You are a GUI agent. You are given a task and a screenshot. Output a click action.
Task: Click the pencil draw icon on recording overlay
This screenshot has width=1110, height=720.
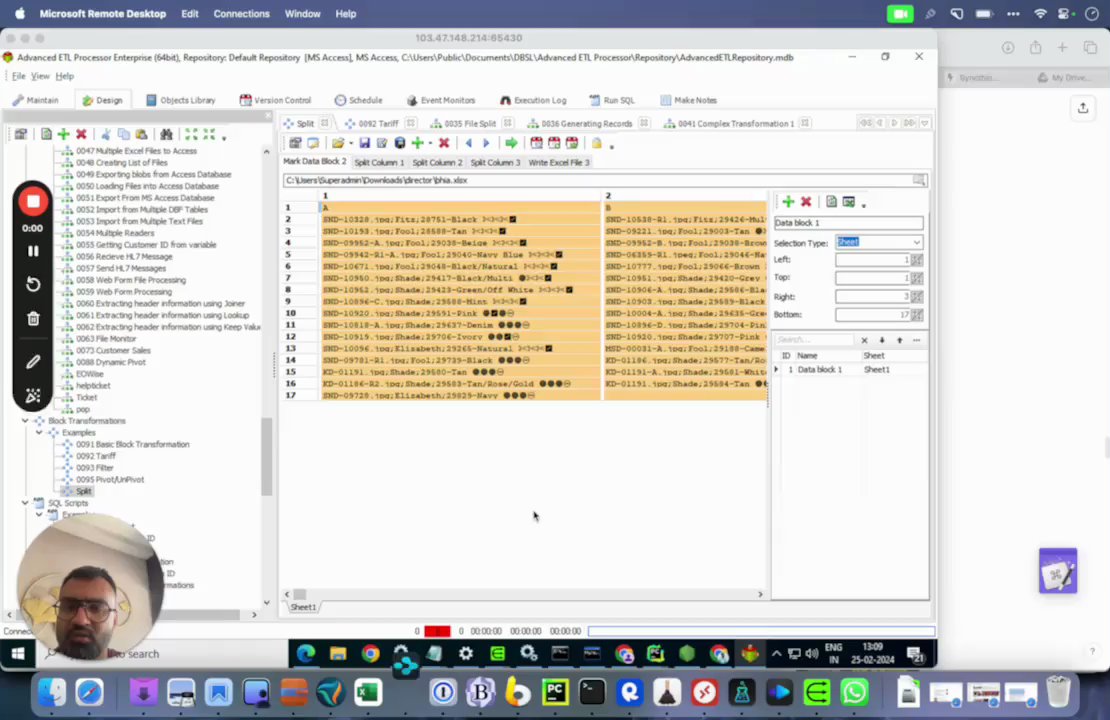33,362
